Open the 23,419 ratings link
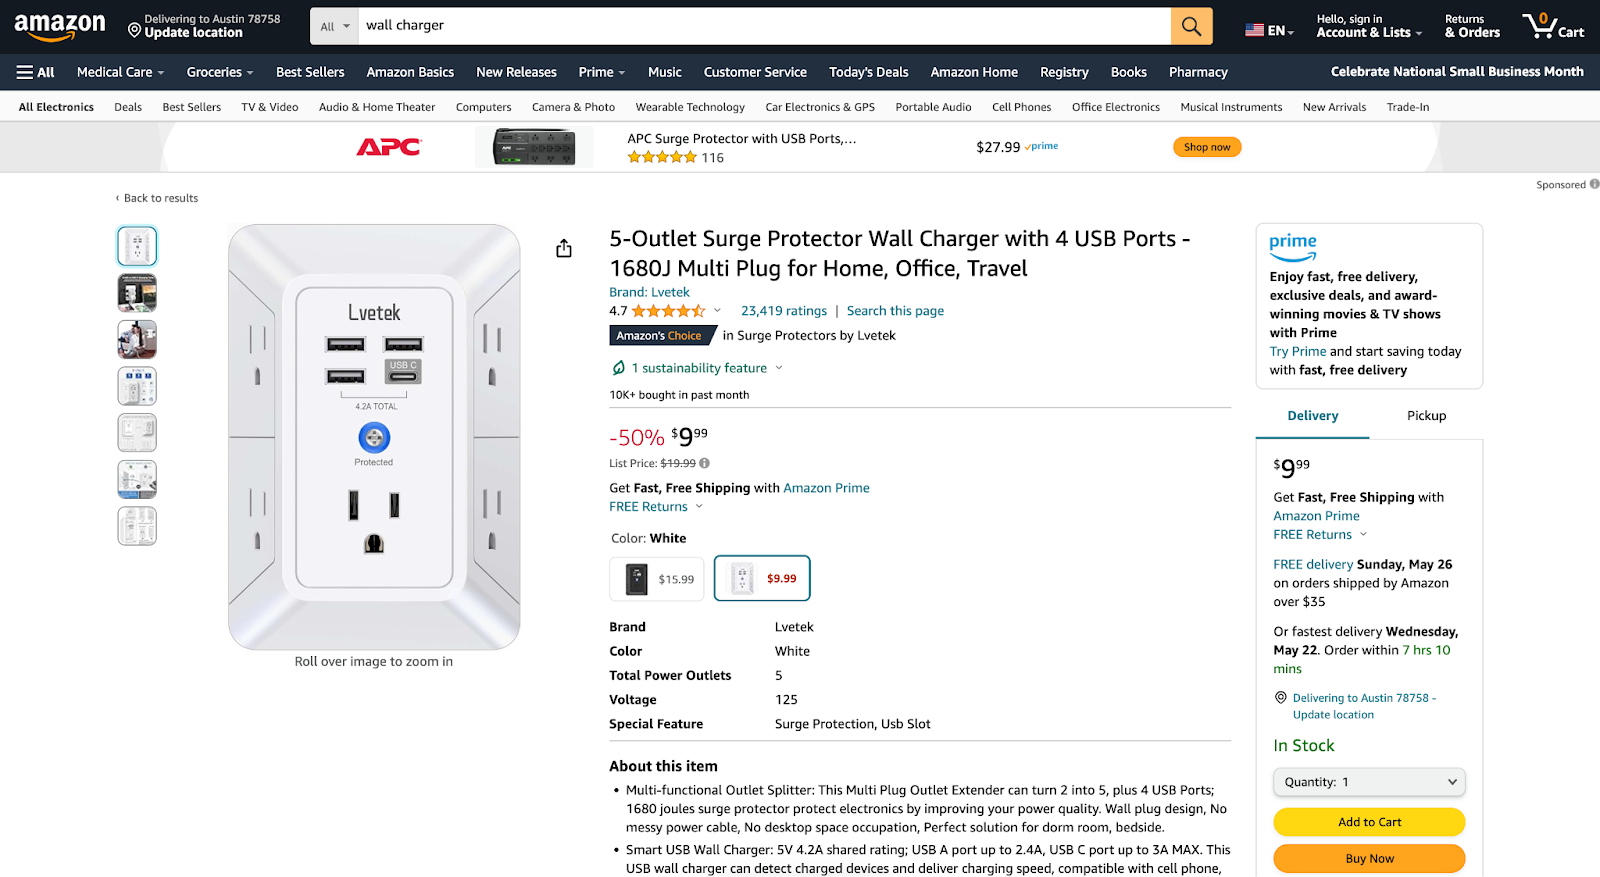Image resolution: width=1600 pixels, height=877 pixels. coord(783,310)
